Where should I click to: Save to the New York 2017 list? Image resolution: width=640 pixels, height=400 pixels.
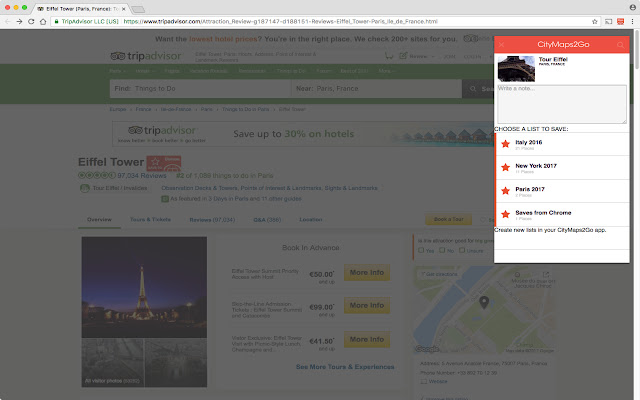pos(562,167)
